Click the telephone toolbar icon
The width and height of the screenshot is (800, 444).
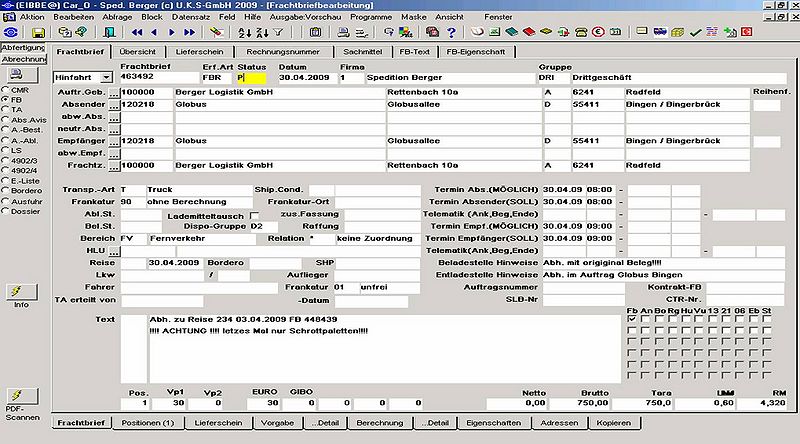(581, 32)
